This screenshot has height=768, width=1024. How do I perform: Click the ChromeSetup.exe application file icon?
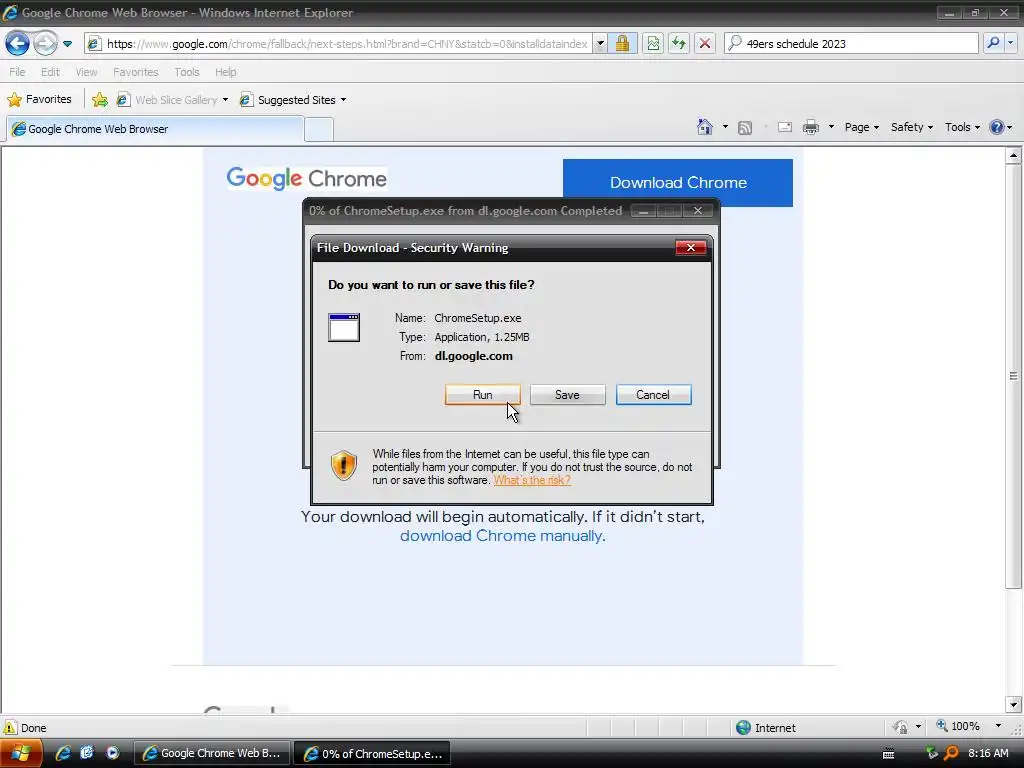click(x=344, y=328)
